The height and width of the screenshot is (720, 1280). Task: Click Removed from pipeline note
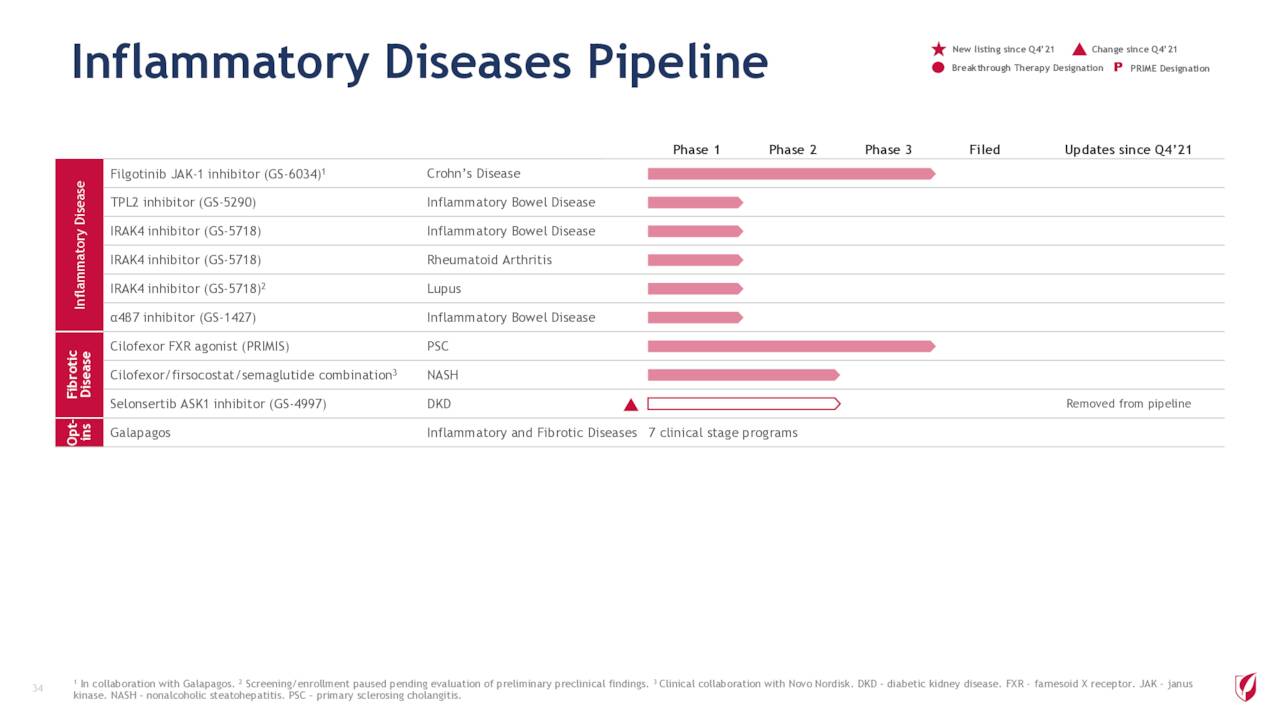coord(1129,404)
